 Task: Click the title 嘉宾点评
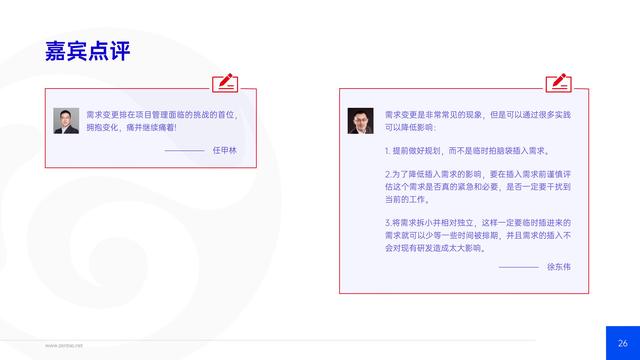pyautogui.click(x=87, y=51)
